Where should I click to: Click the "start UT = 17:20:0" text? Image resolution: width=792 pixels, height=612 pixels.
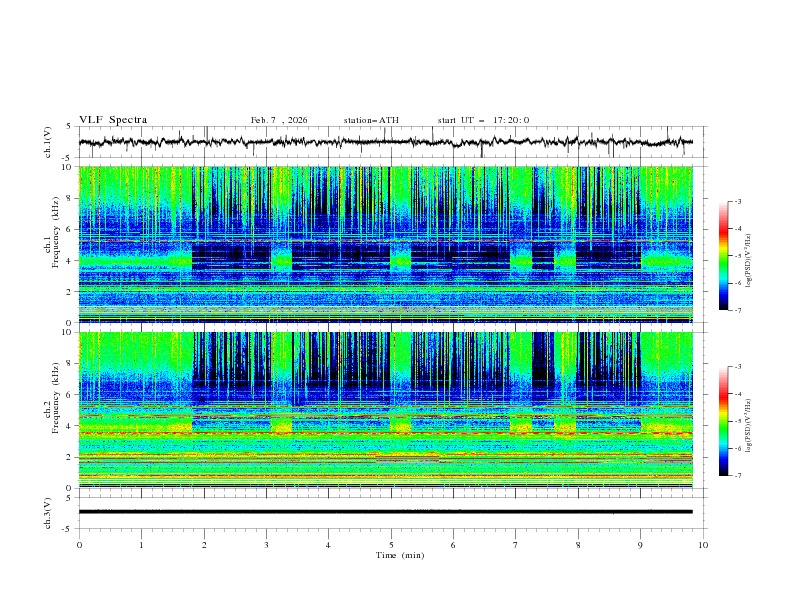(483, 120)
